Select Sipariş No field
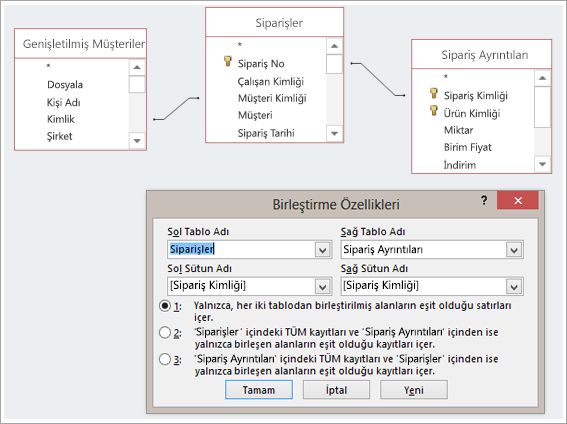The image size is (567, 424). [261, 64]
